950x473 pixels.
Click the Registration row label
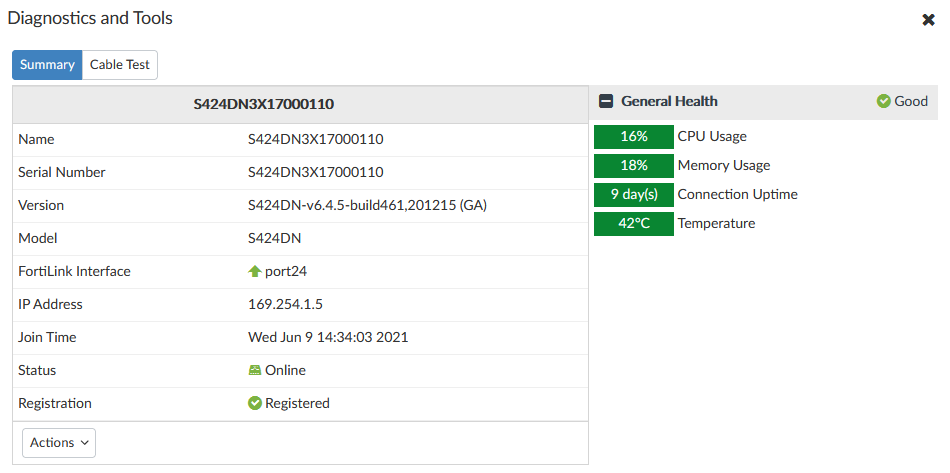click(x=55, y=403)
